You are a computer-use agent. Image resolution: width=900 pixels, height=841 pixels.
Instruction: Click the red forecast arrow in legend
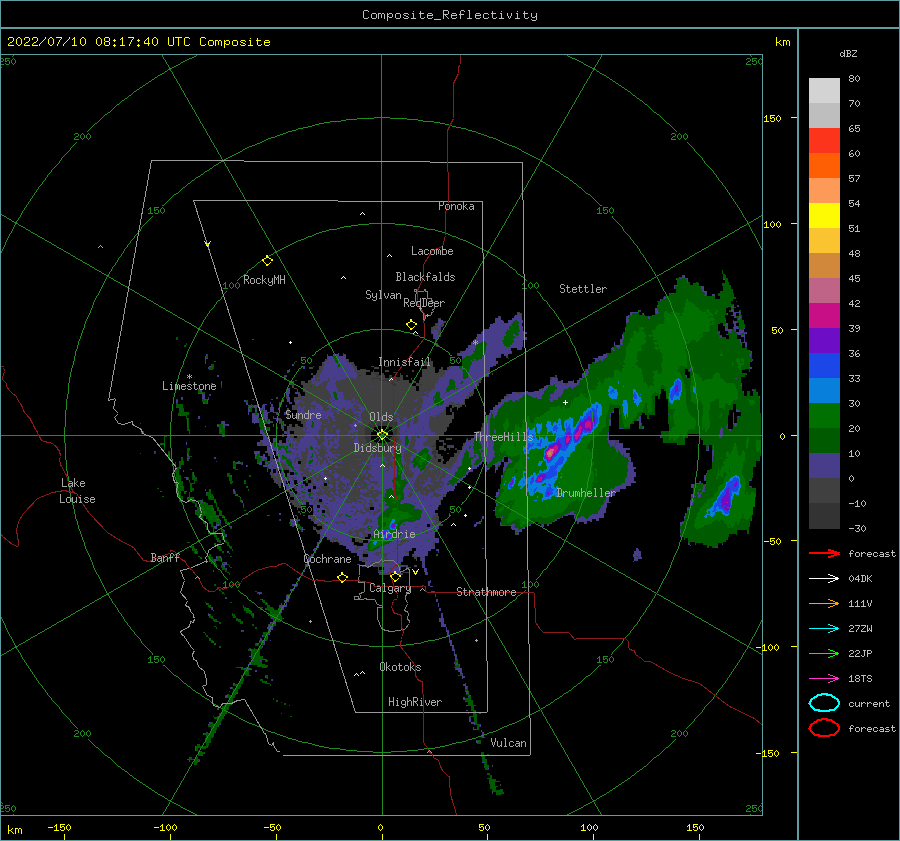(824, 553)
